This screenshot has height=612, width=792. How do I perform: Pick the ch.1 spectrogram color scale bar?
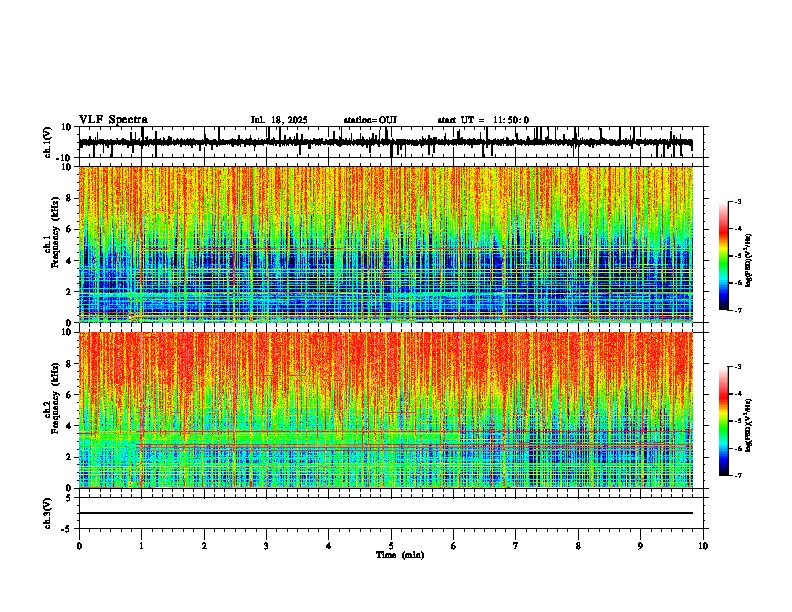[x=724, y=256]
